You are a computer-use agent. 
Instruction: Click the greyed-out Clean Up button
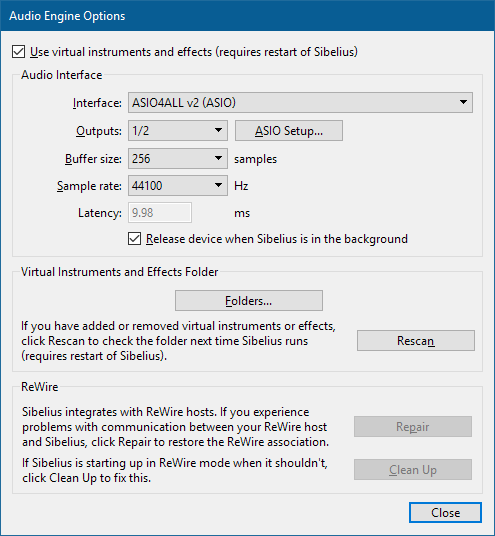tap(413, 470)
